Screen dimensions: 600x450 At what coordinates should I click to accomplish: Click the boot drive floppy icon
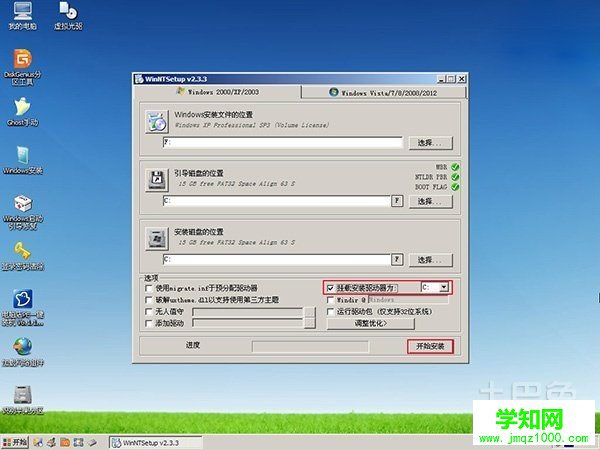[157, 180]
